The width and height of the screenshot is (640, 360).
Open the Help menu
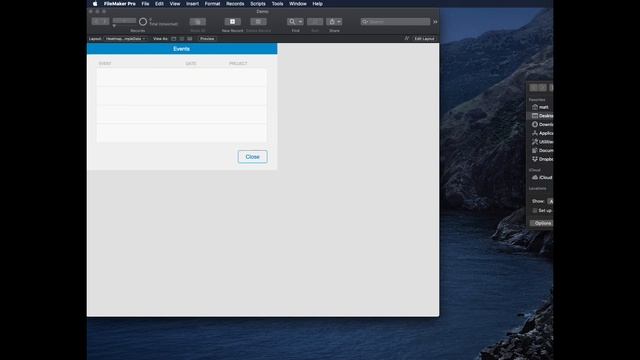pyautogui.click(x=318, y=4)
